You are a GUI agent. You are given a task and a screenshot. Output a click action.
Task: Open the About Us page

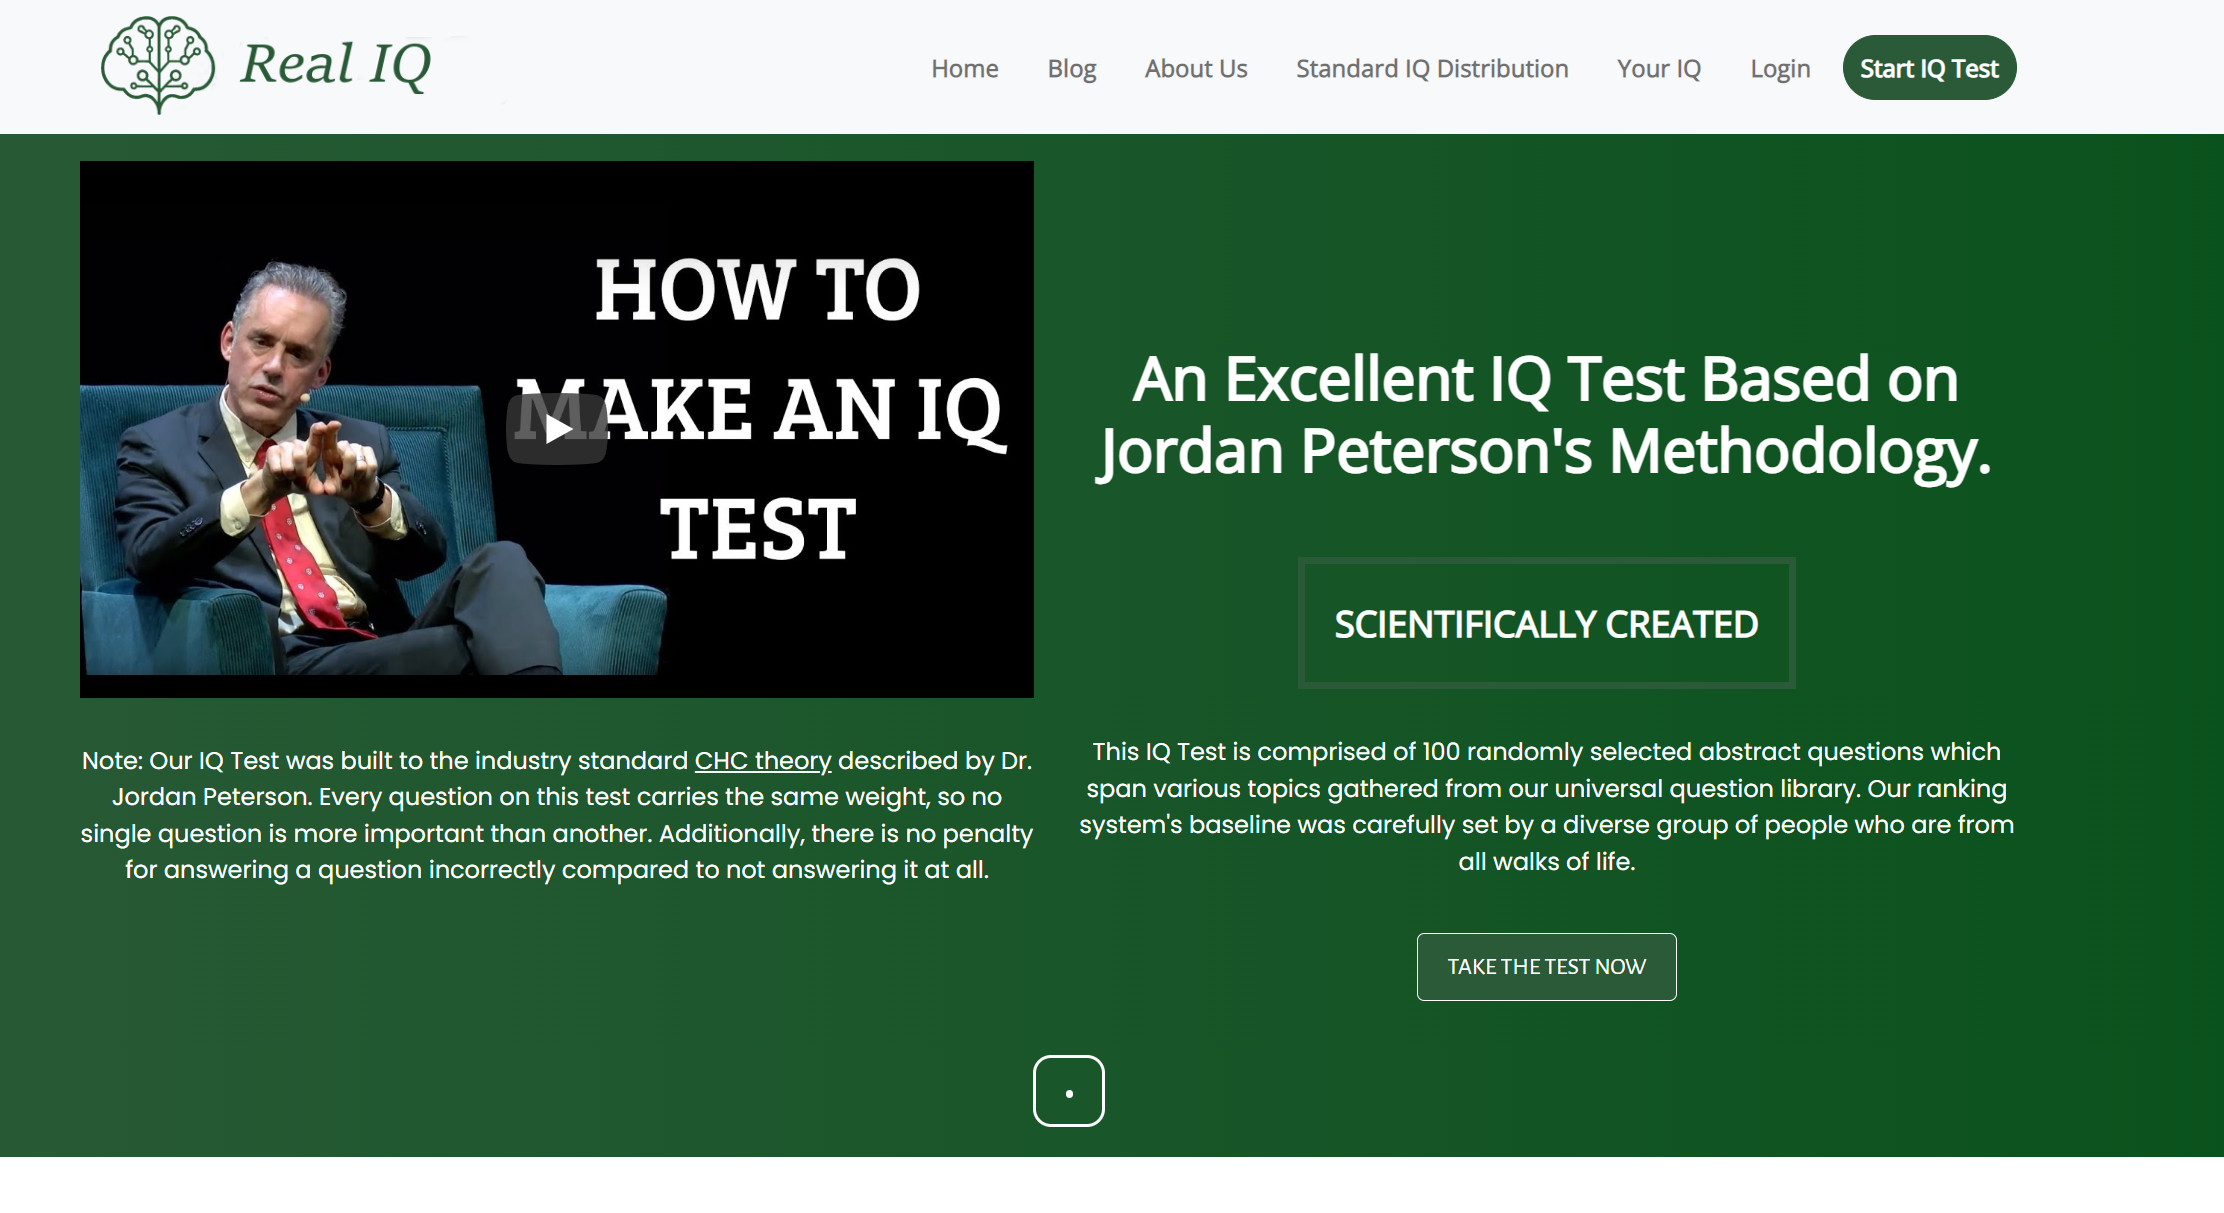click(x=1195, y=69)
